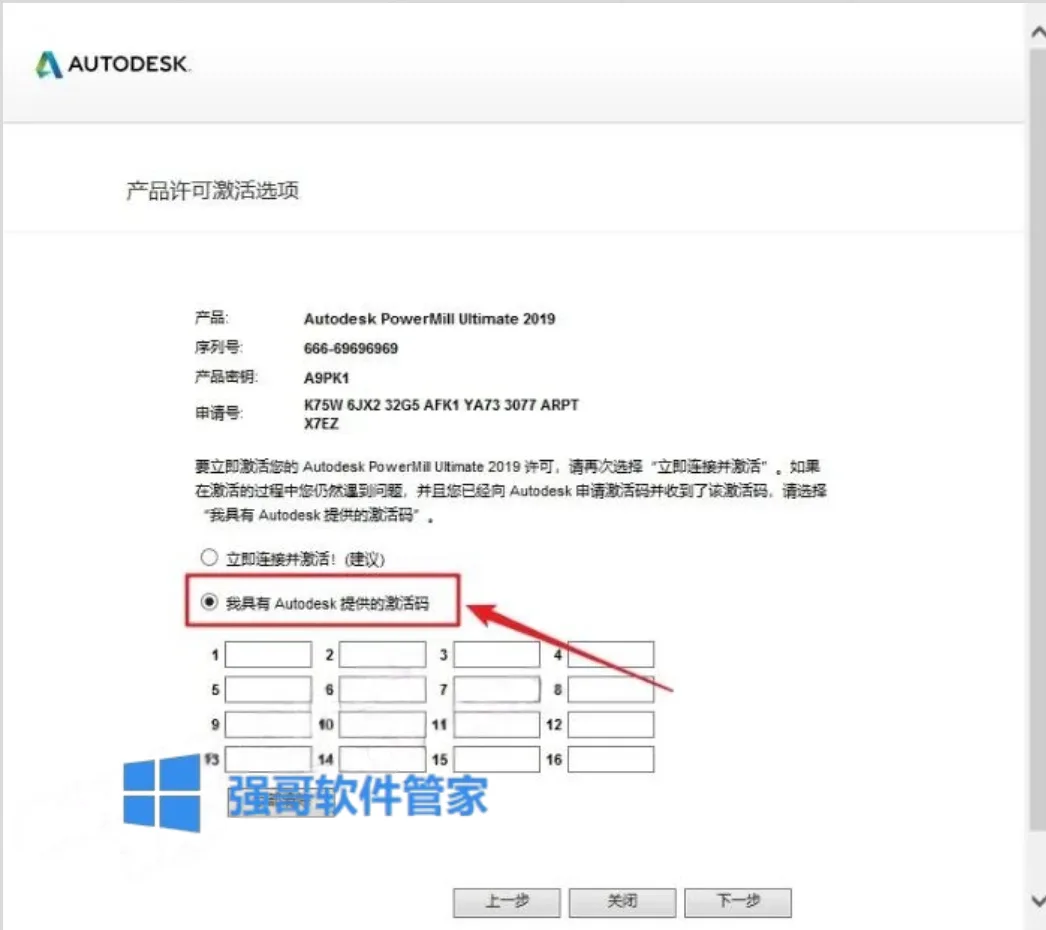Image resolution: width=1046 pixels, height=930 pixels.
Task: Click activation code field 14
Action: click(382, 759)
